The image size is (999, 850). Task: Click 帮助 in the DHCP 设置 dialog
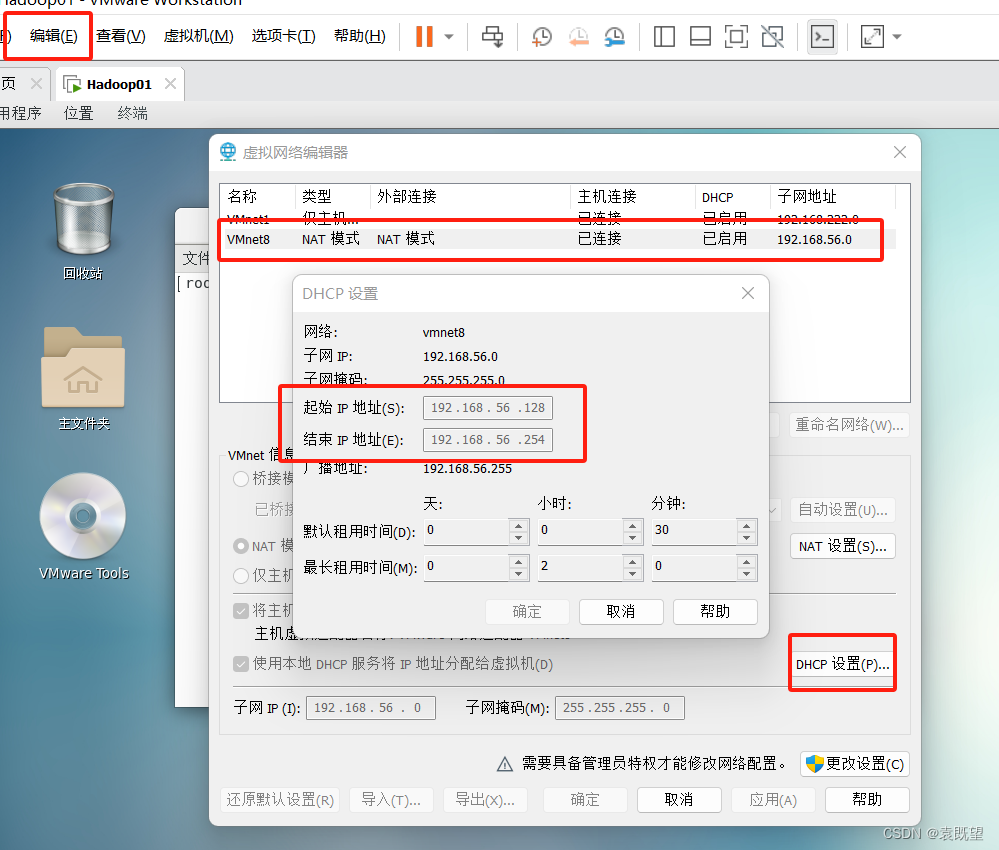(715, 612)
